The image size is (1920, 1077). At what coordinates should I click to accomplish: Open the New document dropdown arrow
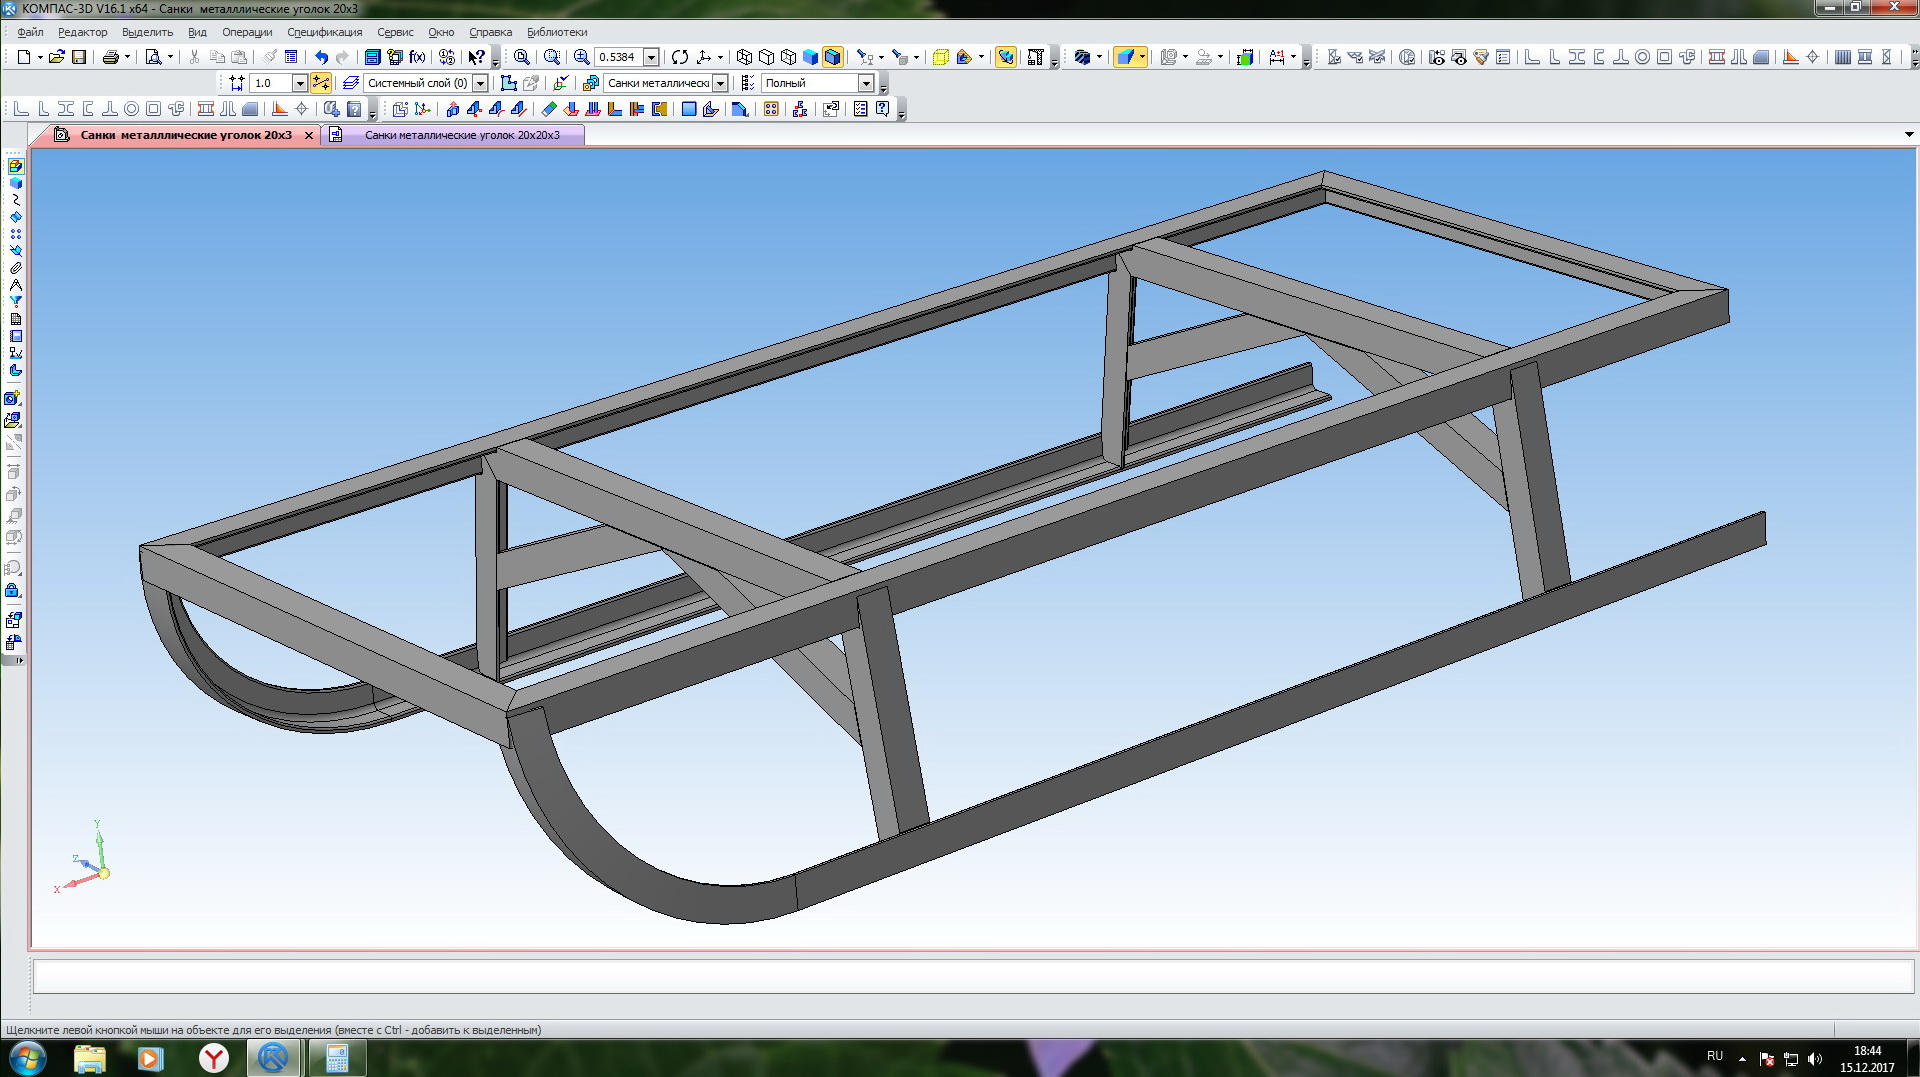click(x=40, y=57)
